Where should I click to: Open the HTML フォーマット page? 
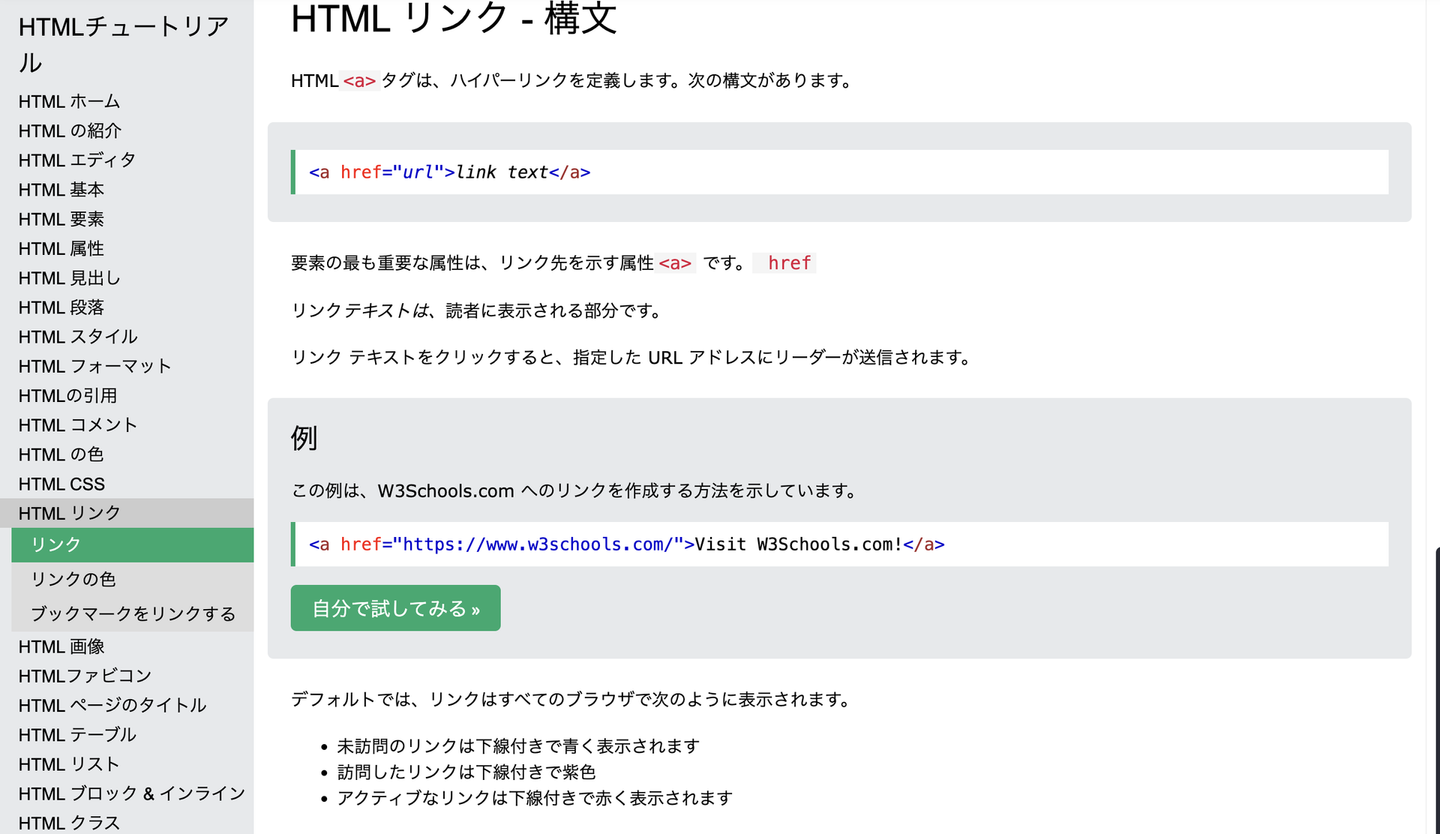[95, 366]
